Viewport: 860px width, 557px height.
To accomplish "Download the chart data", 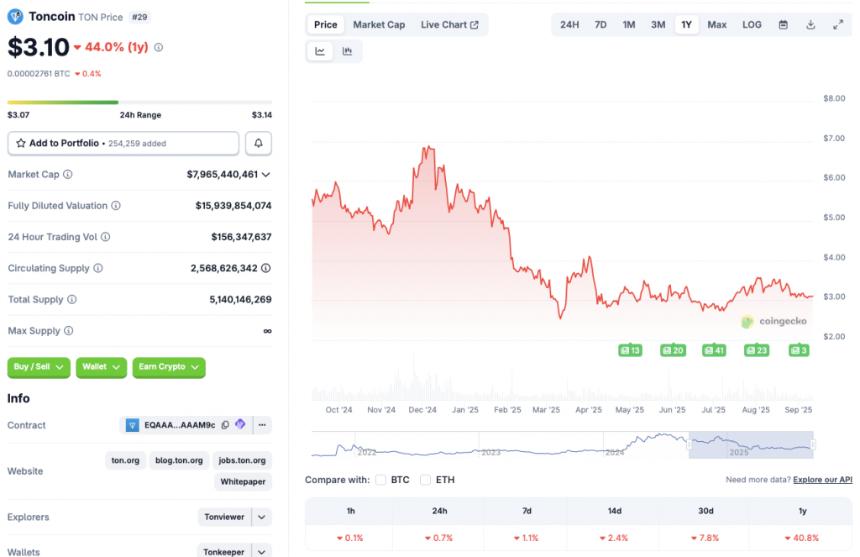I will pyautogui.click(x=811, y=24).
